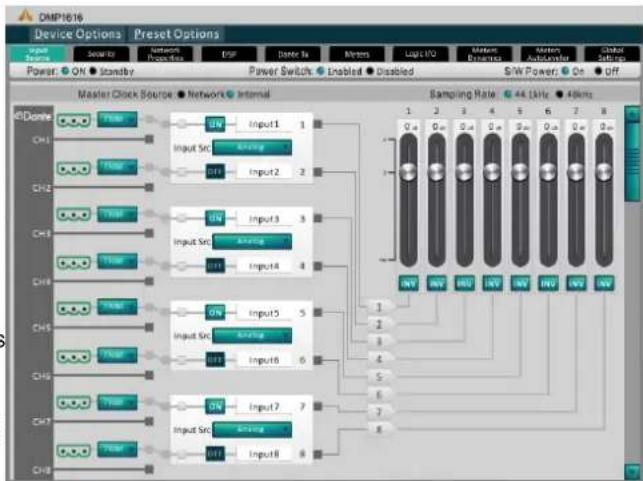Click the Dante CH2 routing node square
Image resolution: width=643 pixels, height=481 pixels.
[x=149, y=187]
